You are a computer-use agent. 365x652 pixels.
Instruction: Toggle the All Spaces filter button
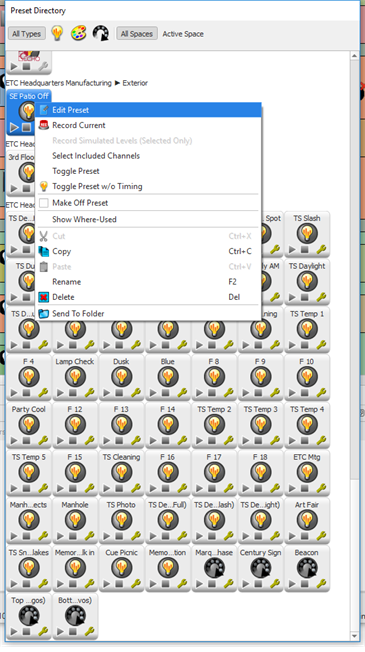pos(137,34)
